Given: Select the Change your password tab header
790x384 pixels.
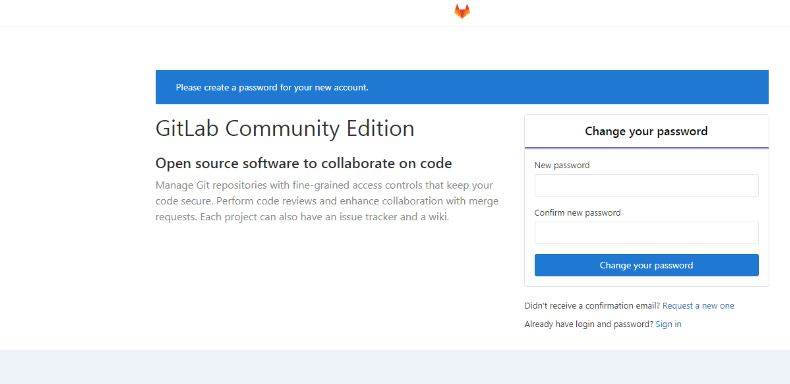Looking at the screenshot, I should (646, 132).
